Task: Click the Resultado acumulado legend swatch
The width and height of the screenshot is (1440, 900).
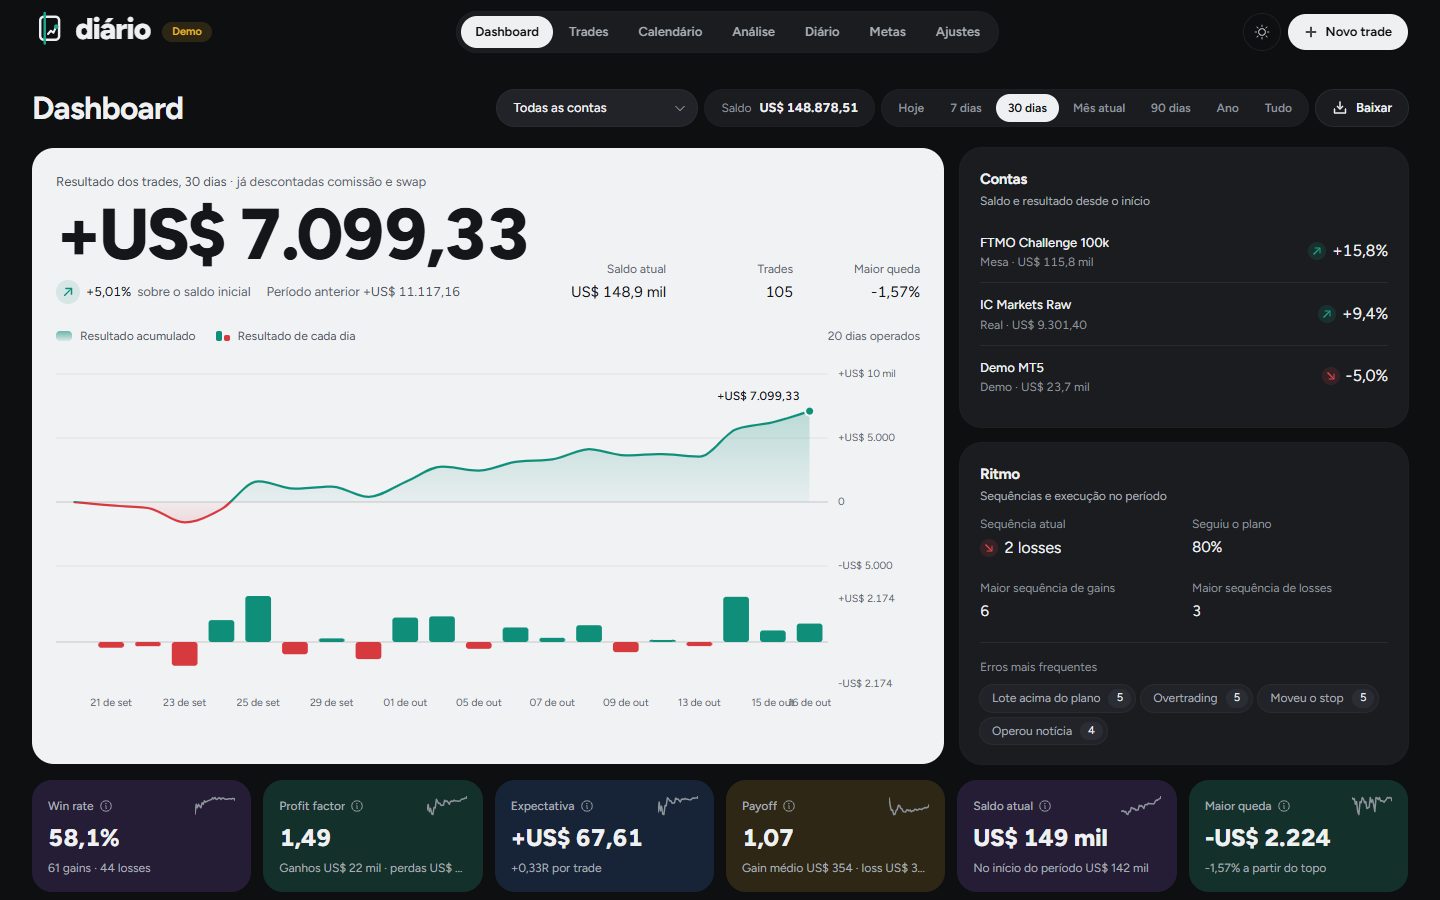Action: tap(64, 336)
